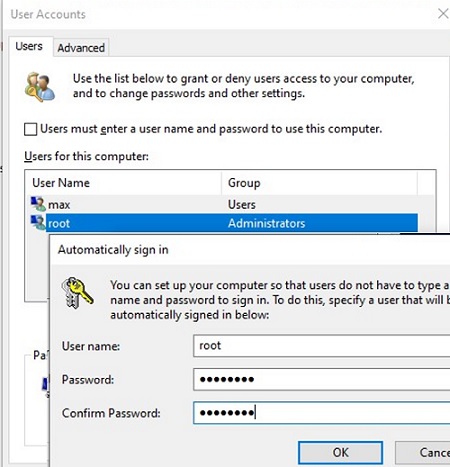Viewport: 450px width, 467px height.
Task: Click the max user account icon
Action: coord(38,204)
